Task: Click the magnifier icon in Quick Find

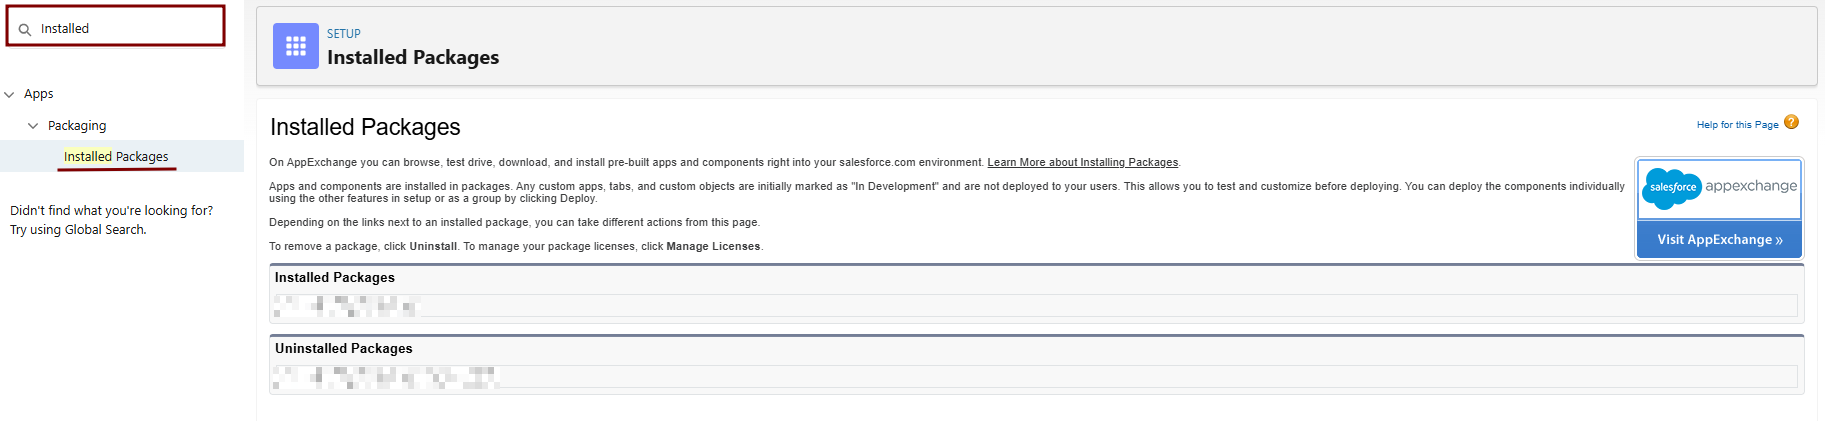Action: (x=25, y=30)
